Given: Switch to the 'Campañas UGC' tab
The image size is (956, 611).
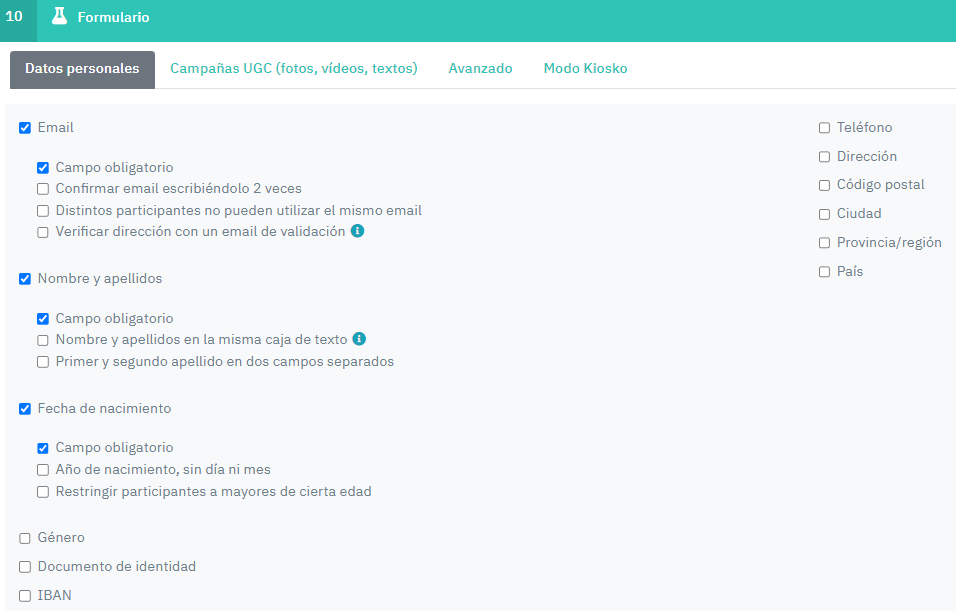Looking at the screenshot, I should coord(294,68).
